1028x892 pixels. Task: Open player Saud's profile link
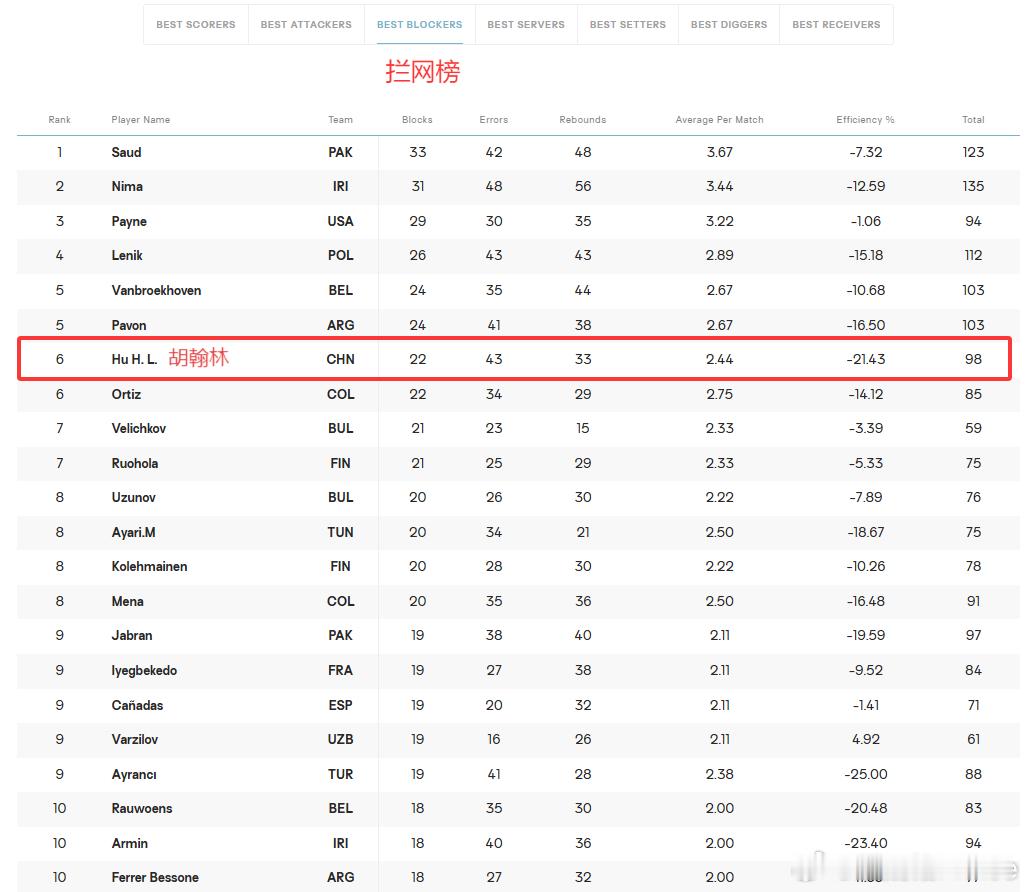[x=127, y=153]
